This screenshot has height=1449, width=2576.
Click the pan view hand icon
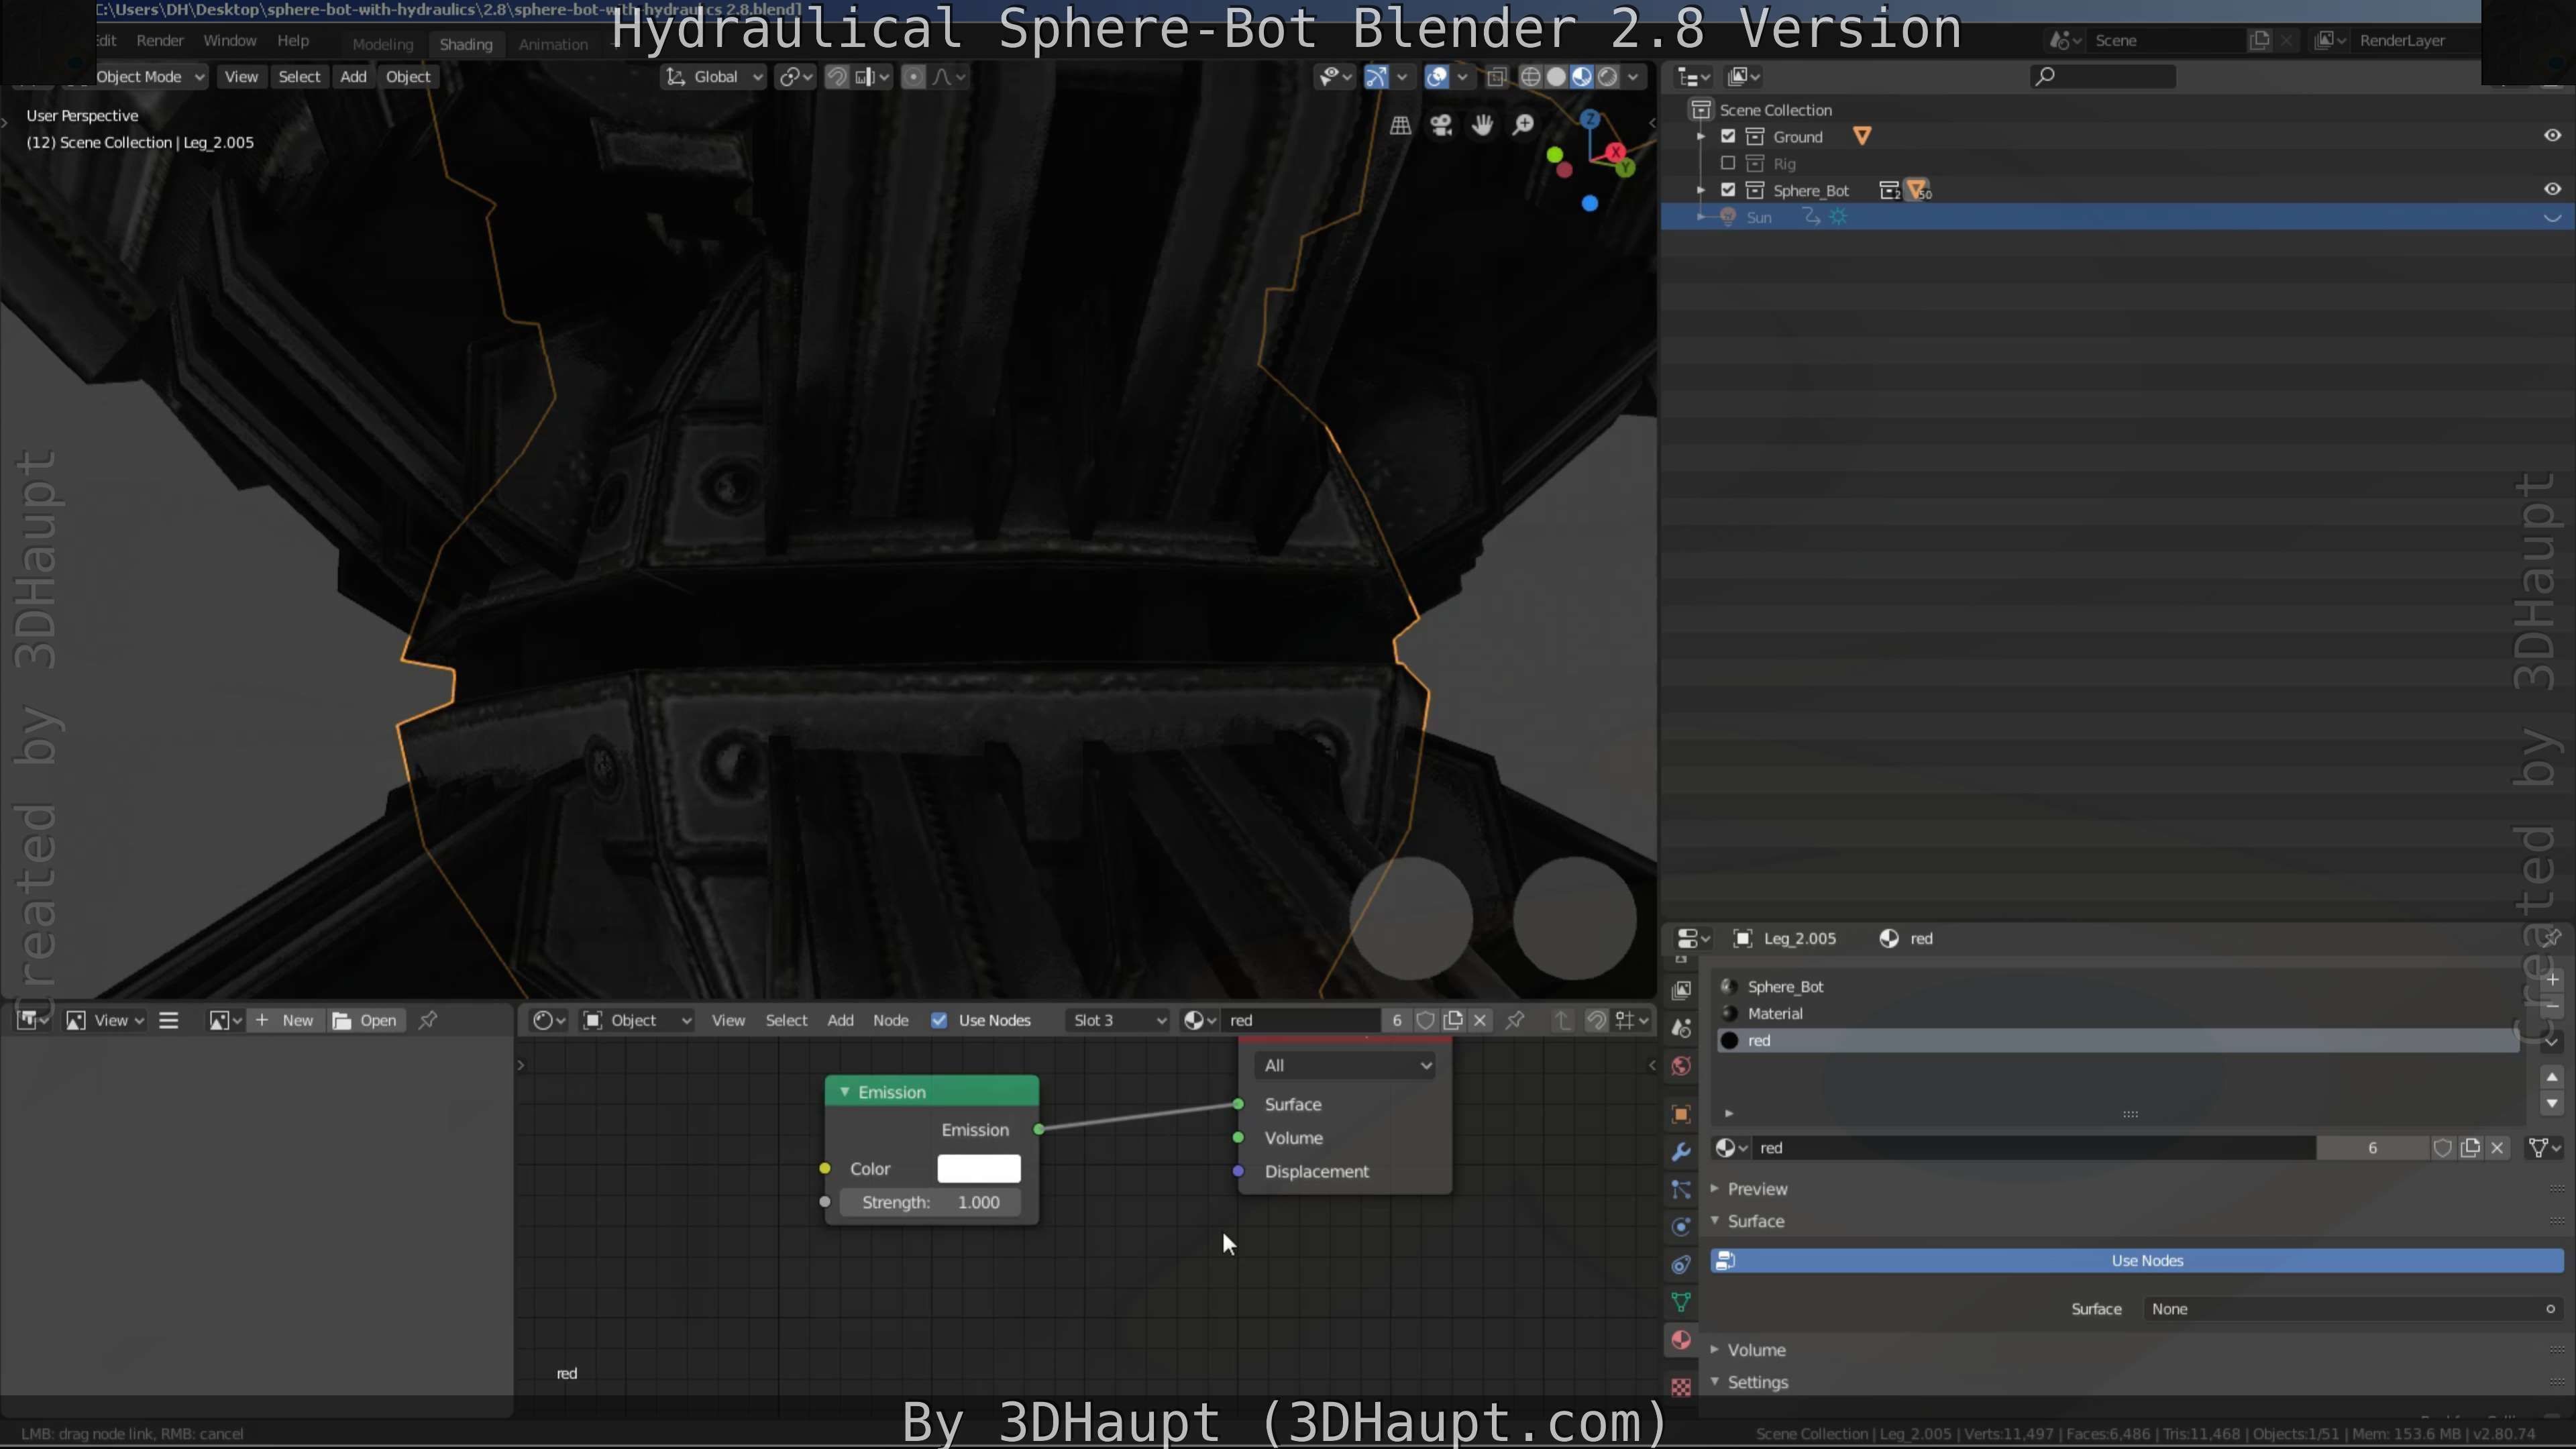coord(1482,125)
